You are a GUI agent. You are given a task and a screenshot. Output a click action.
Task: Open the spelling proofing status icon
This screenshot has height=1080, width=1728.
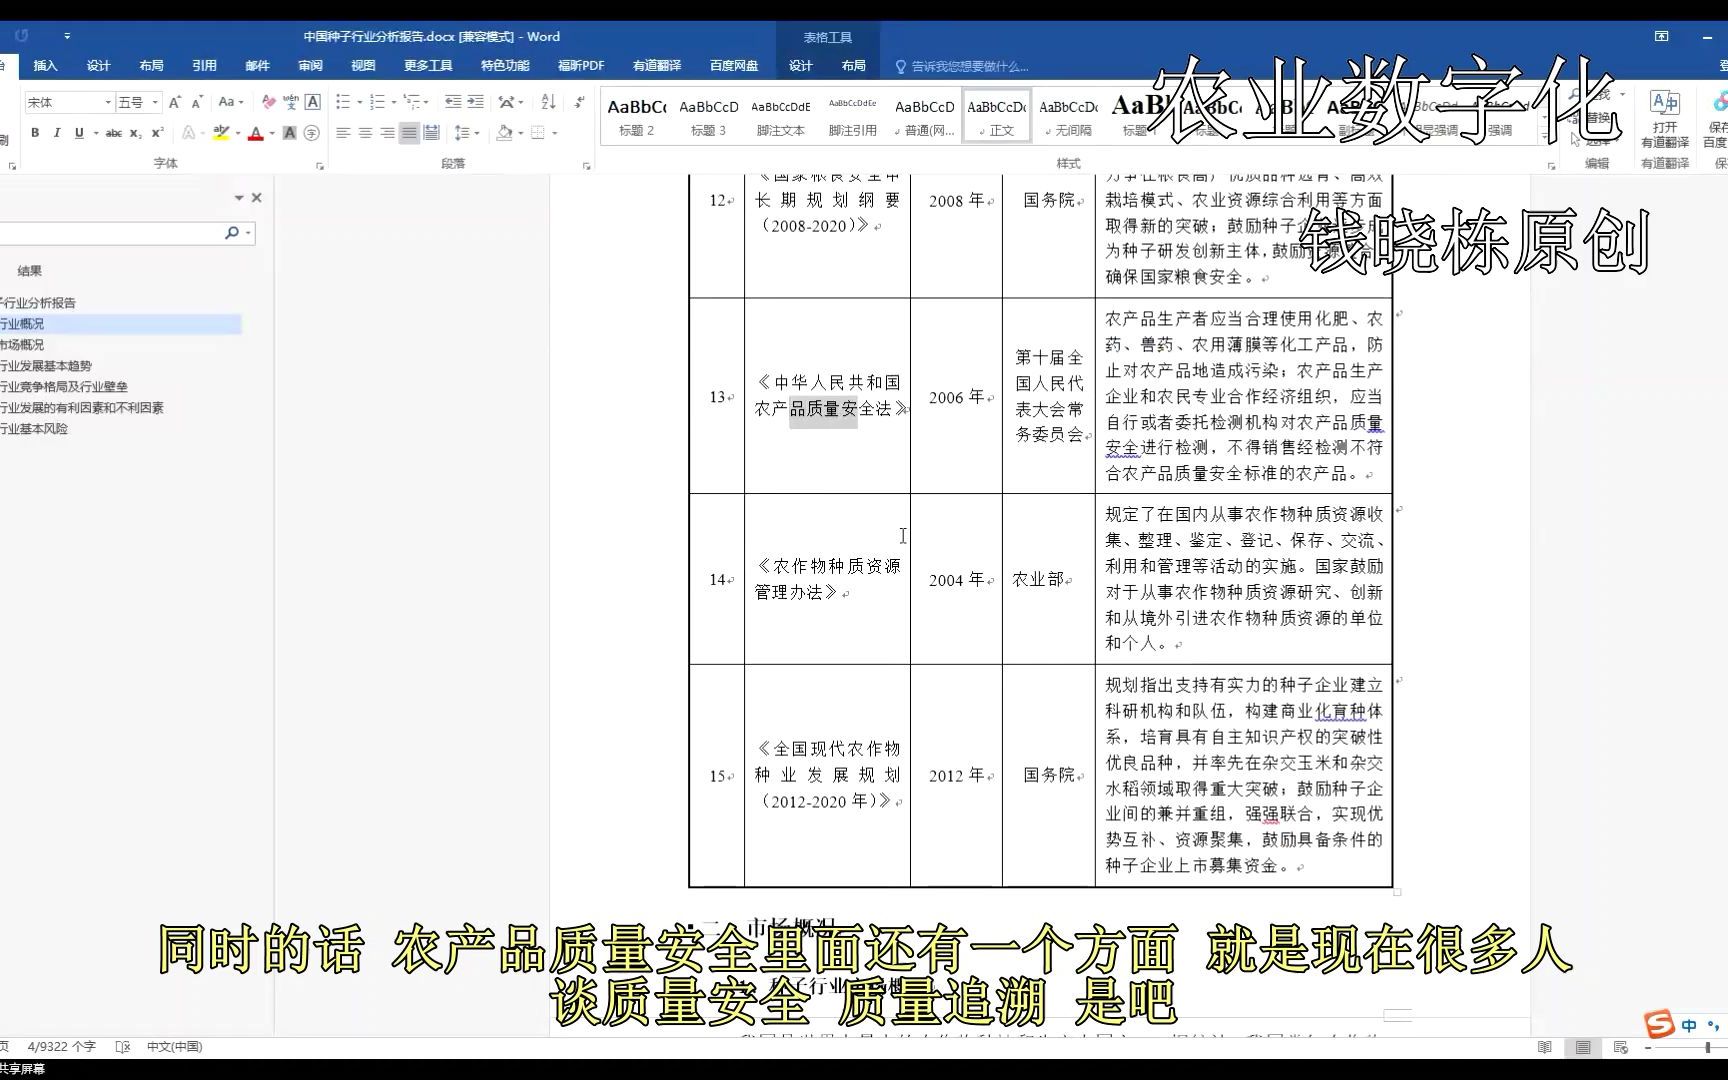coord(123,1047)
